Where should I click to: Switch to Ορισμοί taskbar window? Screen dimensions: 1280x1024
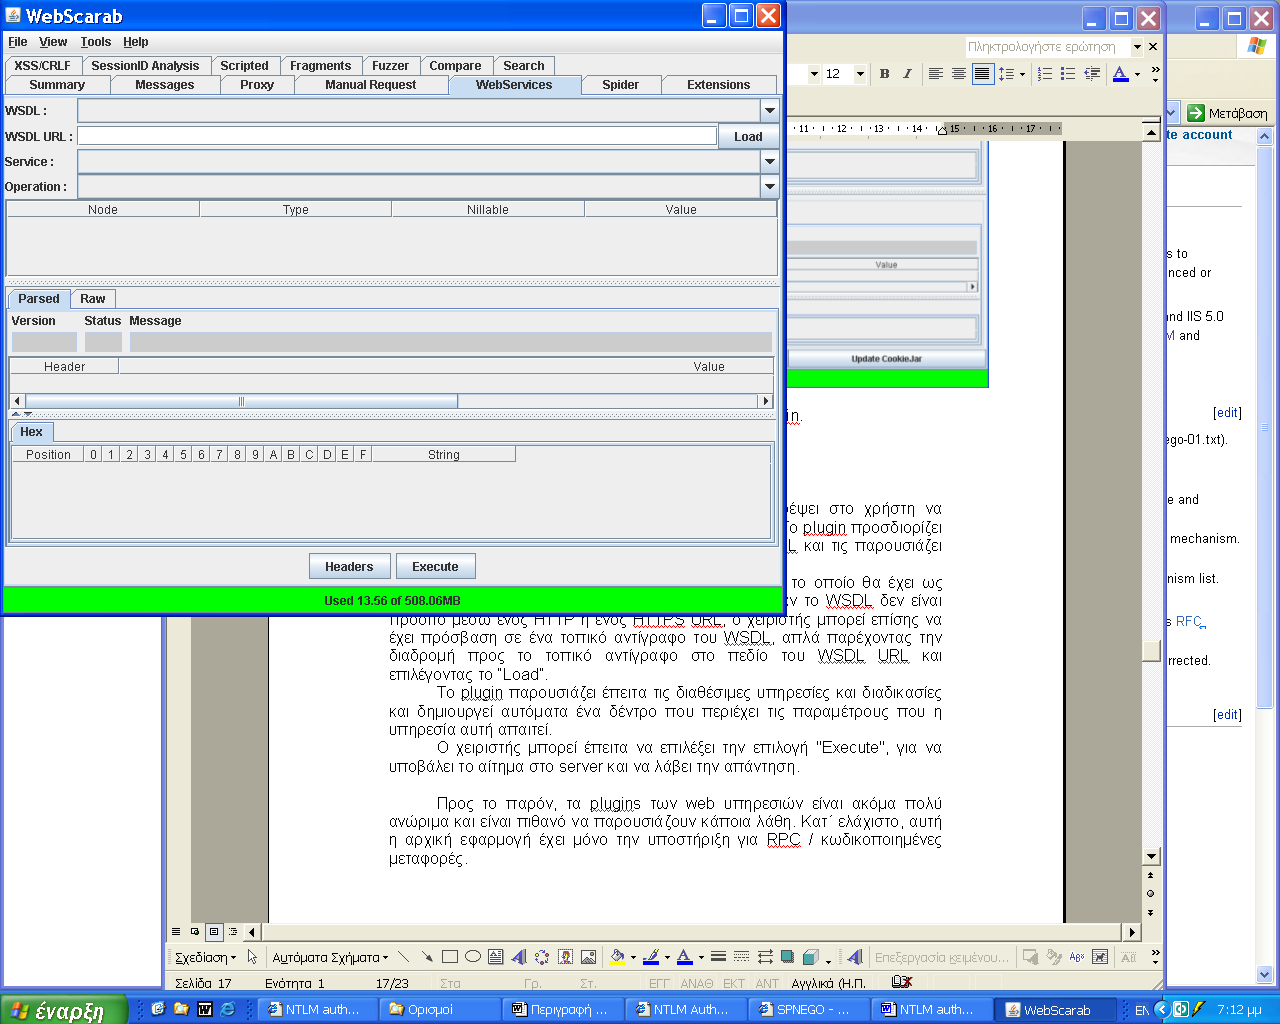point(440,1010)
